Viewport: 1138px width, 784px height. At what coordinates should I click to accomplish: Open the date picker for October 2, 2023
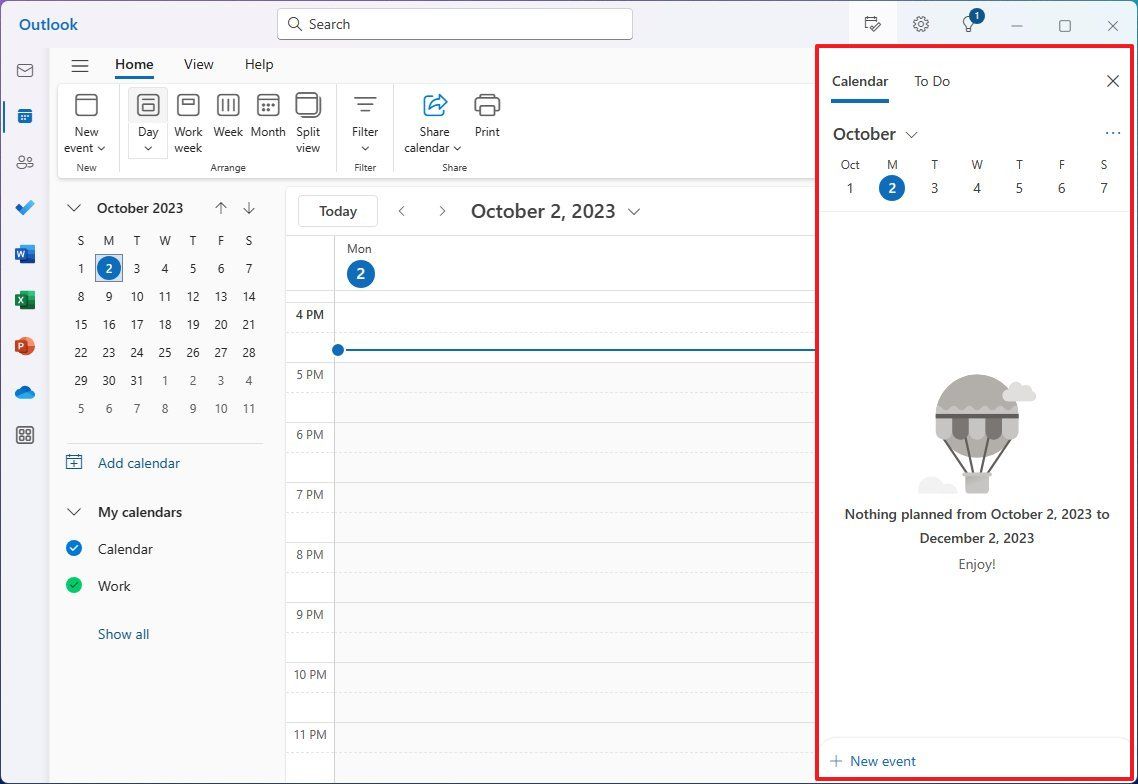pyautogui.click(x=634, y=211)
